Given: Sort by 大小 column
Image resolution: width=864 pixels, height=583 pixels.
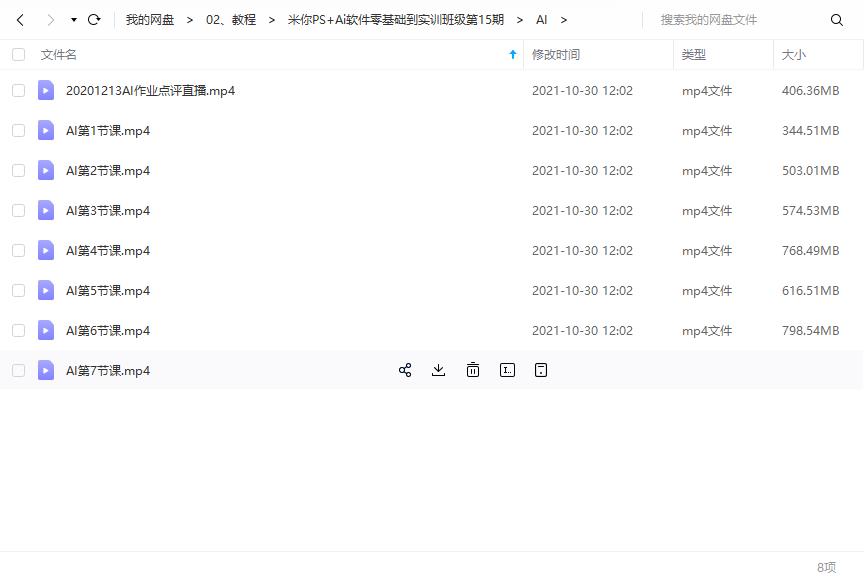Looking at the screenshot, I should (794, 55).
